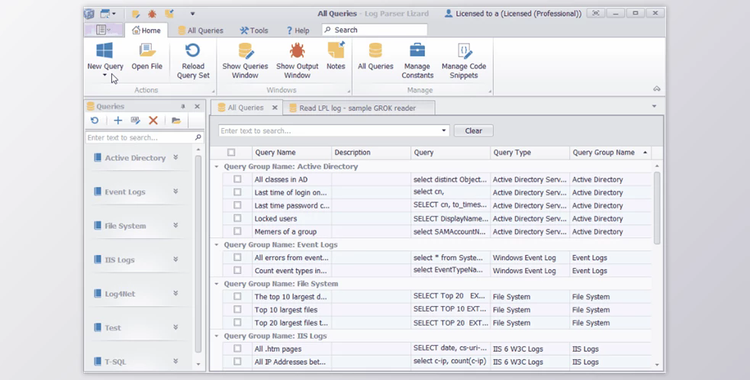750x380 pixels.
Task: Open the Help ribbon tab
Action: (x=298, y=31)
